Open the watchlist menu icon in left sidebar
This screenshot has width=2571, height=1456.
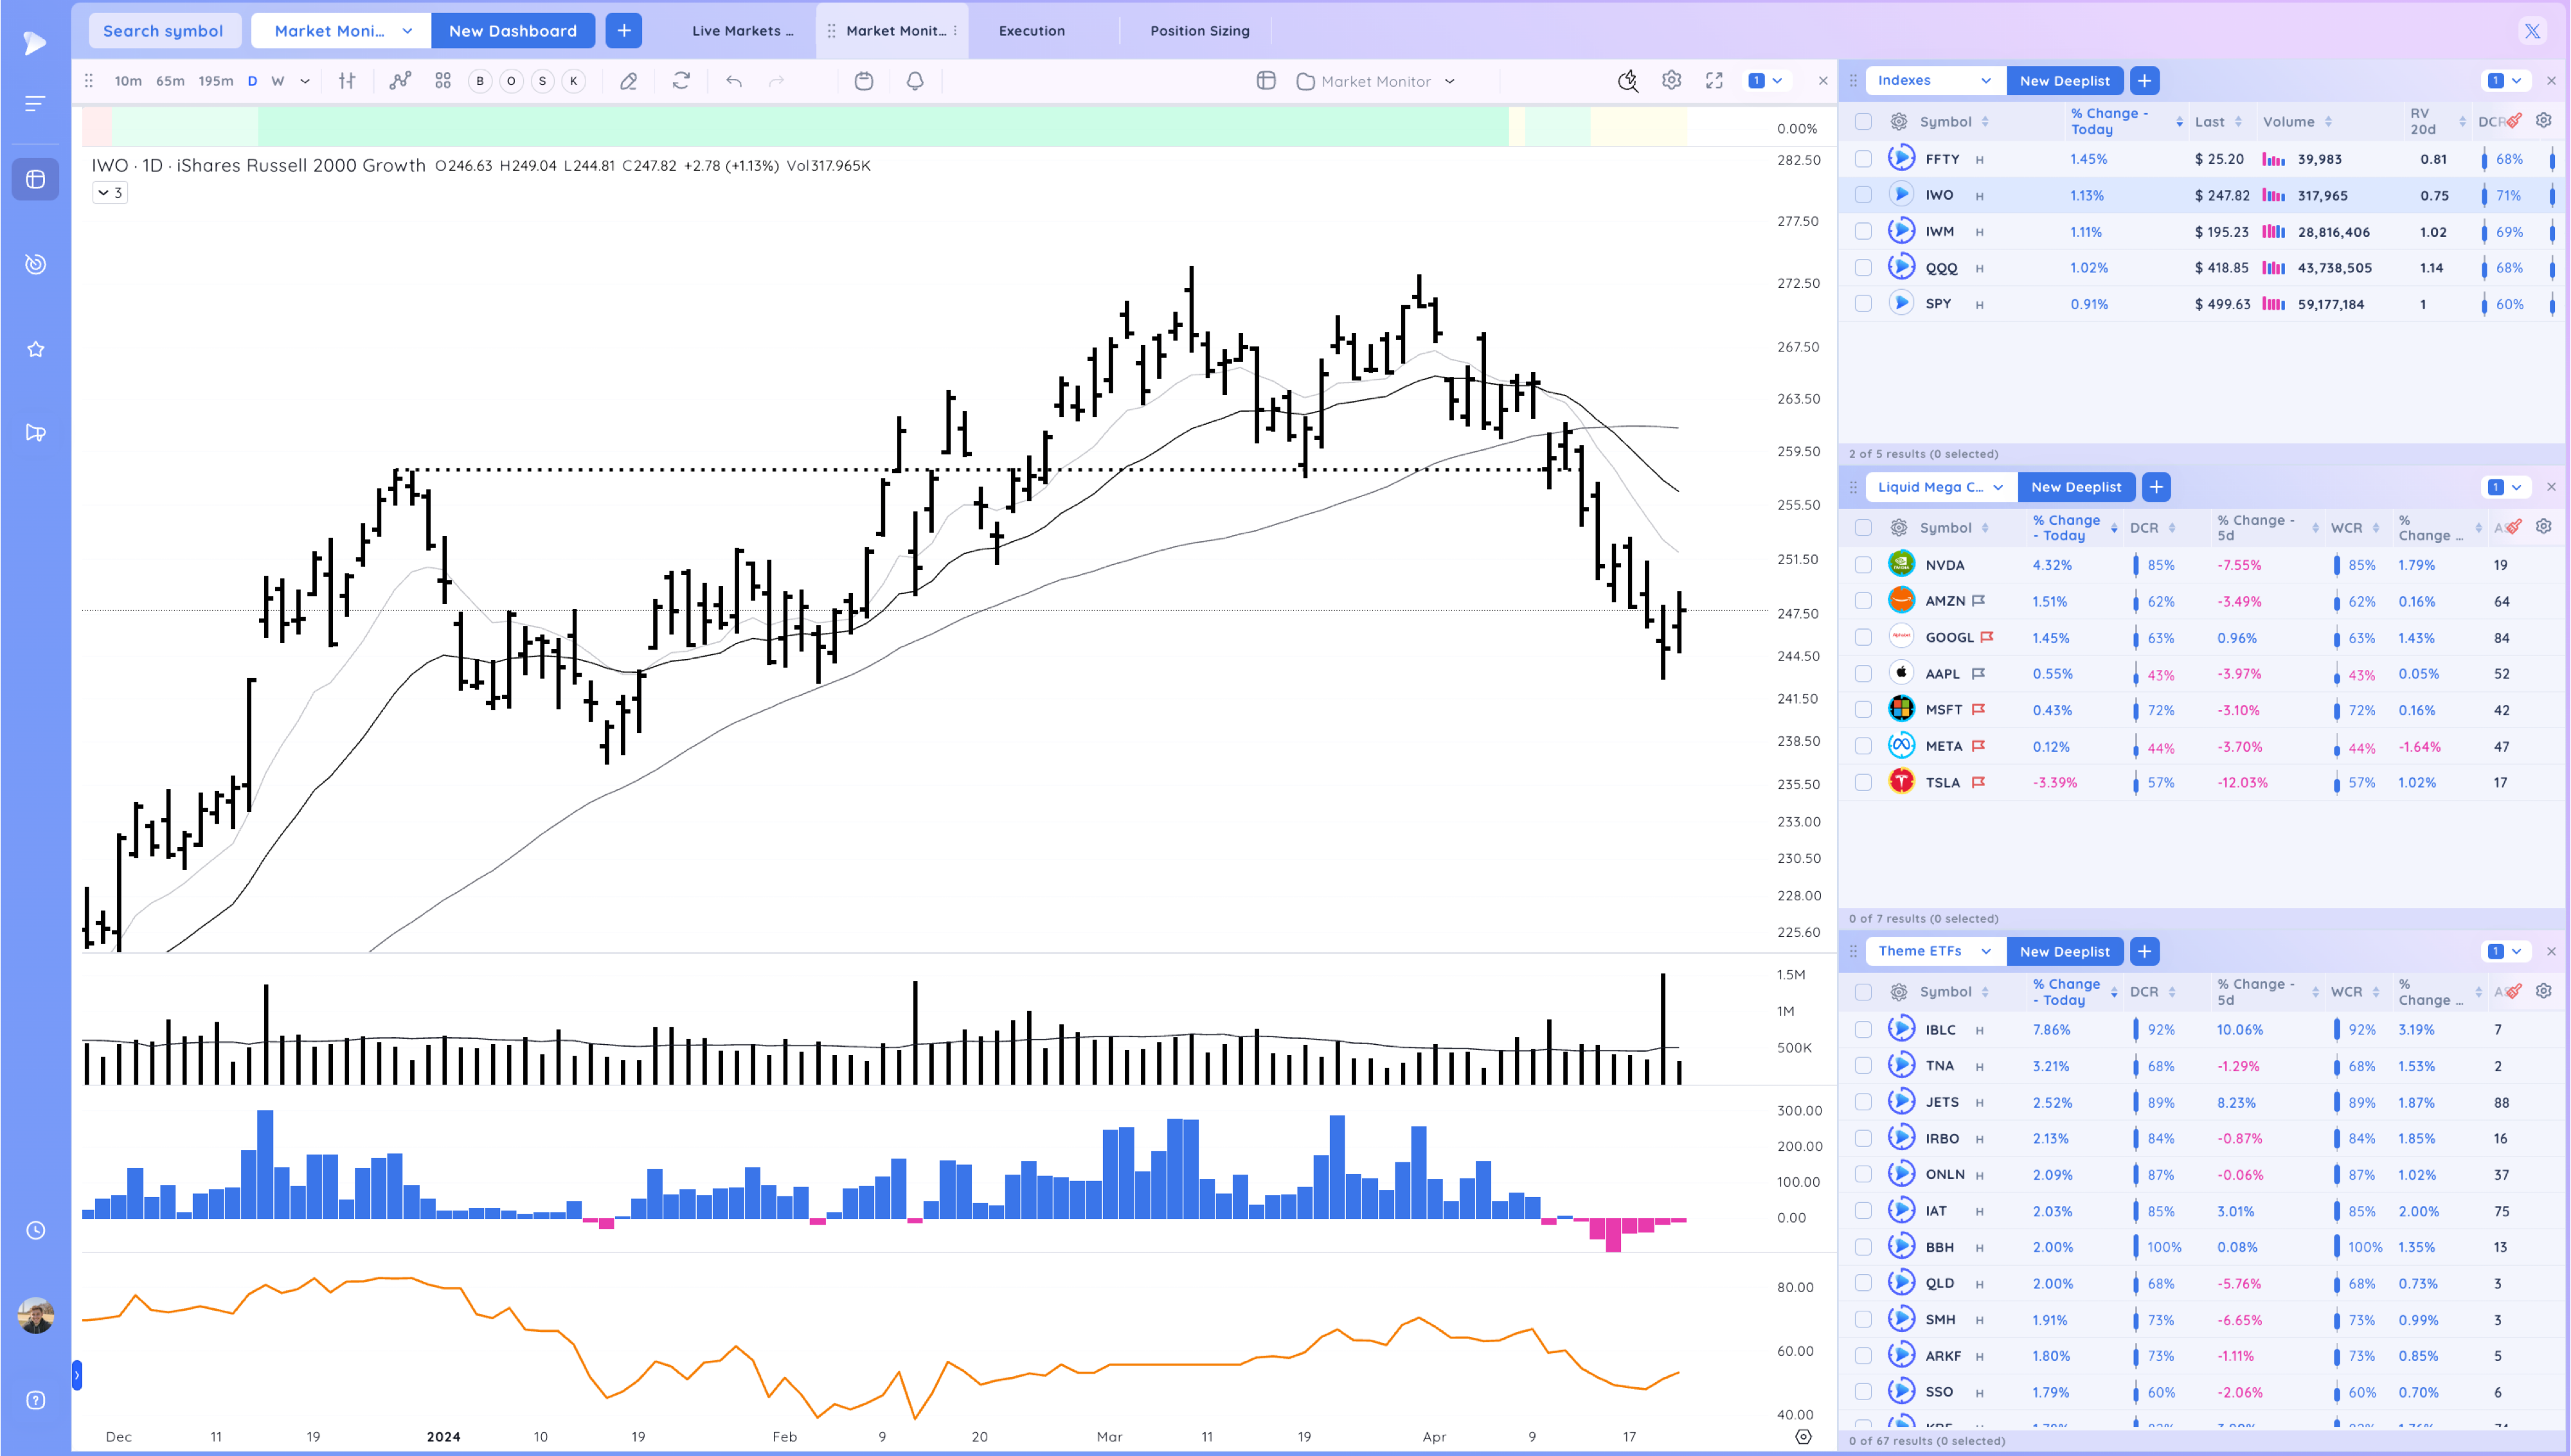click(x=35, y=103)
